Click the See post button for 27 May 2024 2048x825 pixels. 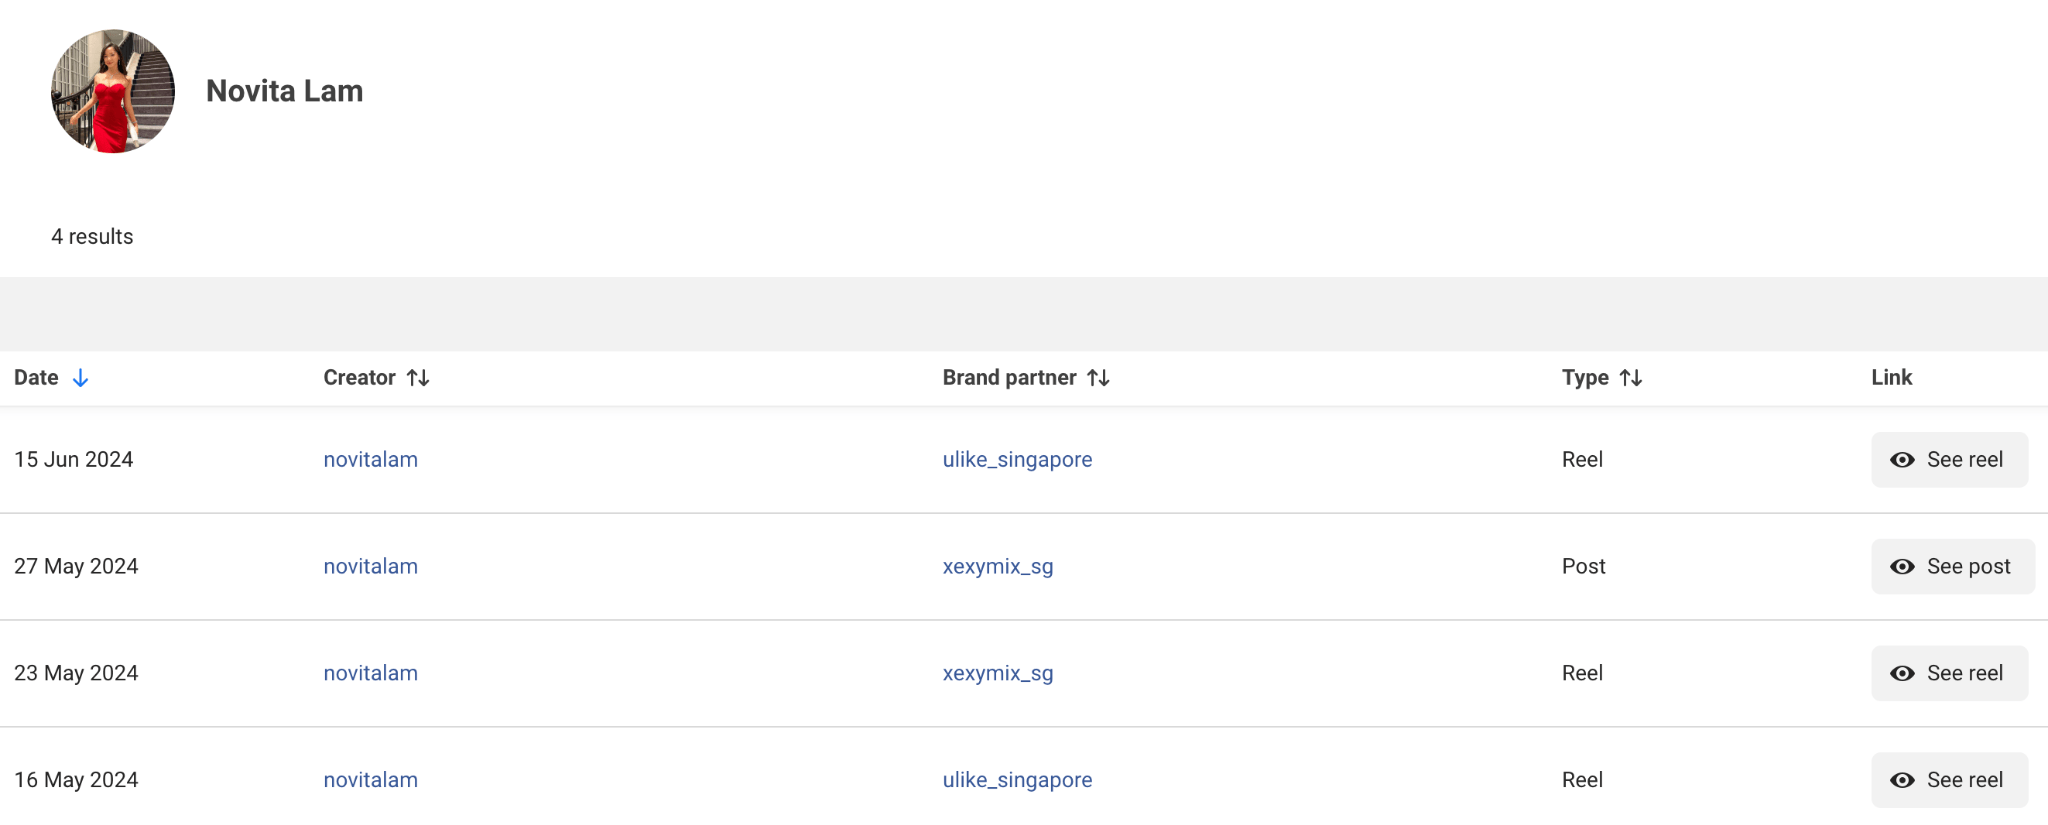[x=1952, y=566]
